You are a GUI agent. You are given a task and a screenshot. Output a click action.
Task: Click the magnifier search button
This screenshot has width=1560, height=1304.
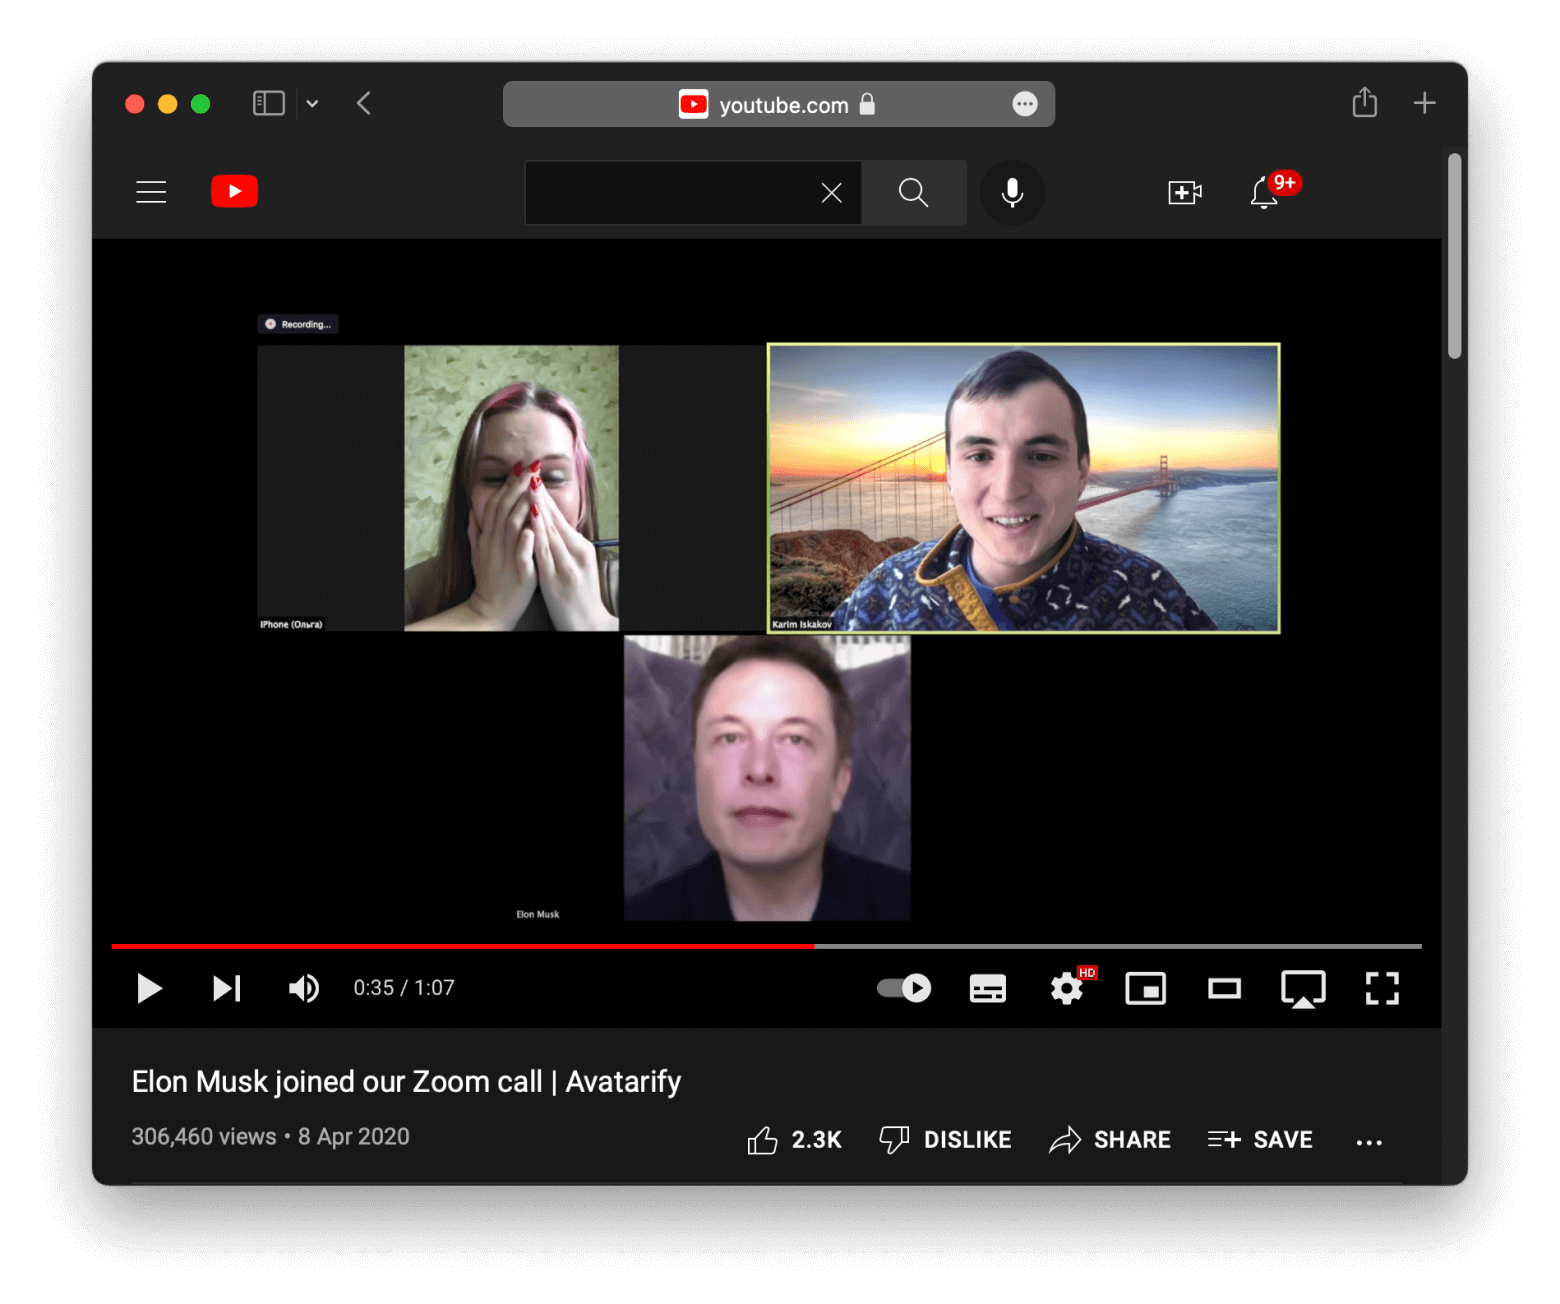click(913, 192)
